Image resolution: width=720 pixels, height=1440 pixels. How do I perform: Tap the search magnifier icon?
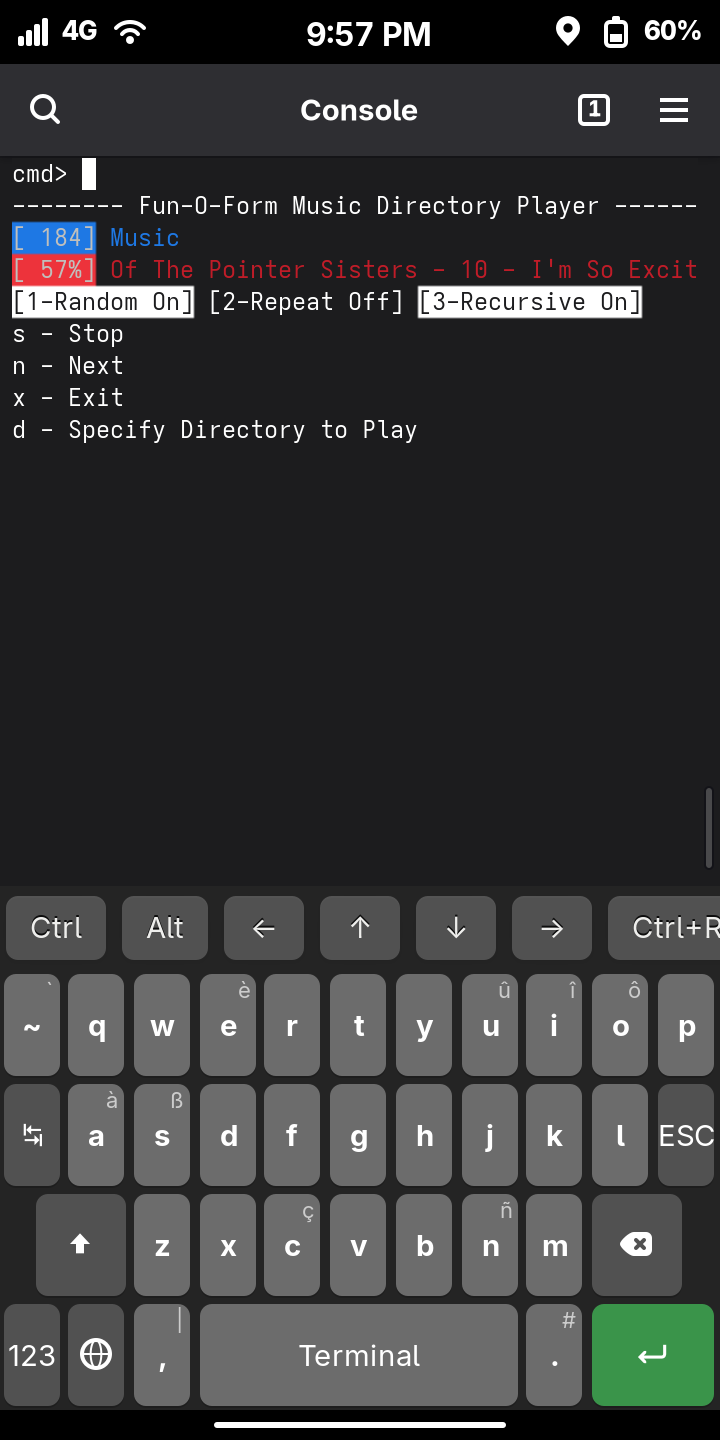click(x=45, y=110)
